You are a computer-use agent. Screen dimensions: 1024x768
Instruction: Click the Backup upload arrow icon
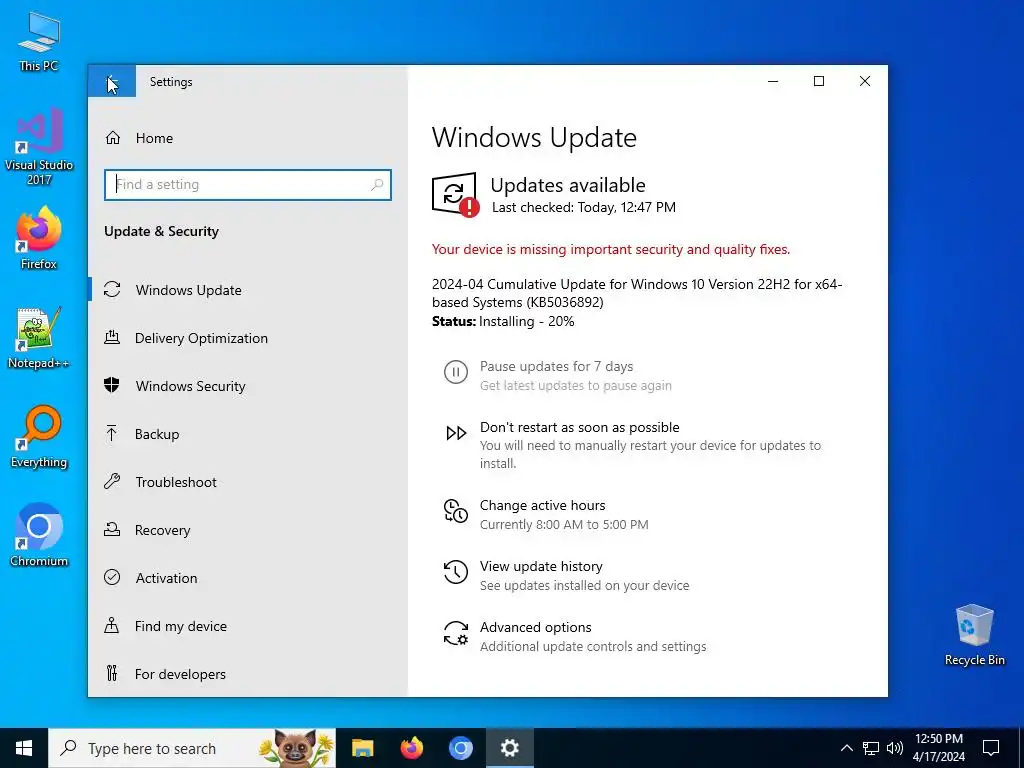point(112,434)
